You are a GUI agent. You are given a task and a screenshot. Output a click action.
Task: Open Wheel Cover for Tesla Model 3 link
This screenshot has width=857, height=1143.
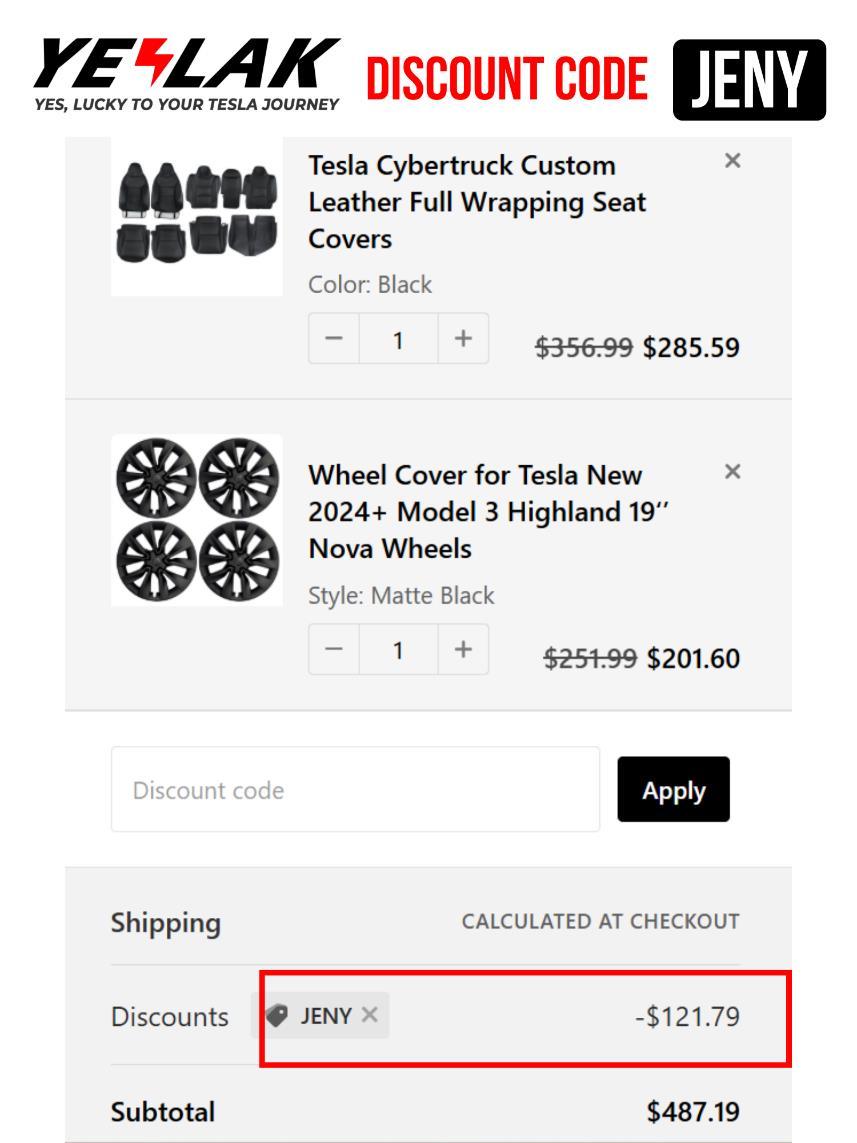point(488,512)
